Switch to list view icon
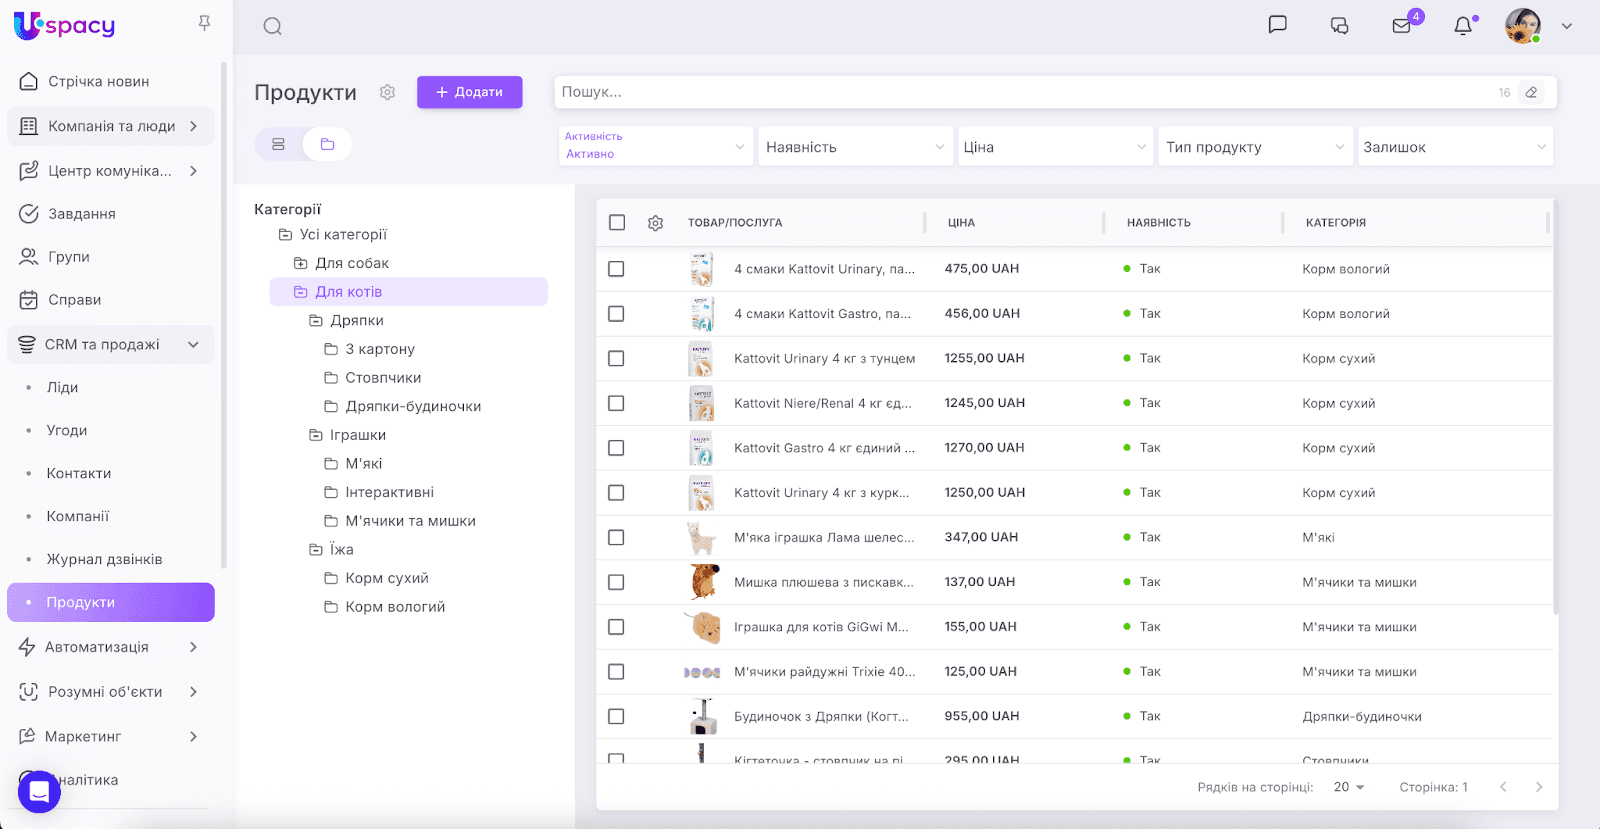 [x=279, y=144]
